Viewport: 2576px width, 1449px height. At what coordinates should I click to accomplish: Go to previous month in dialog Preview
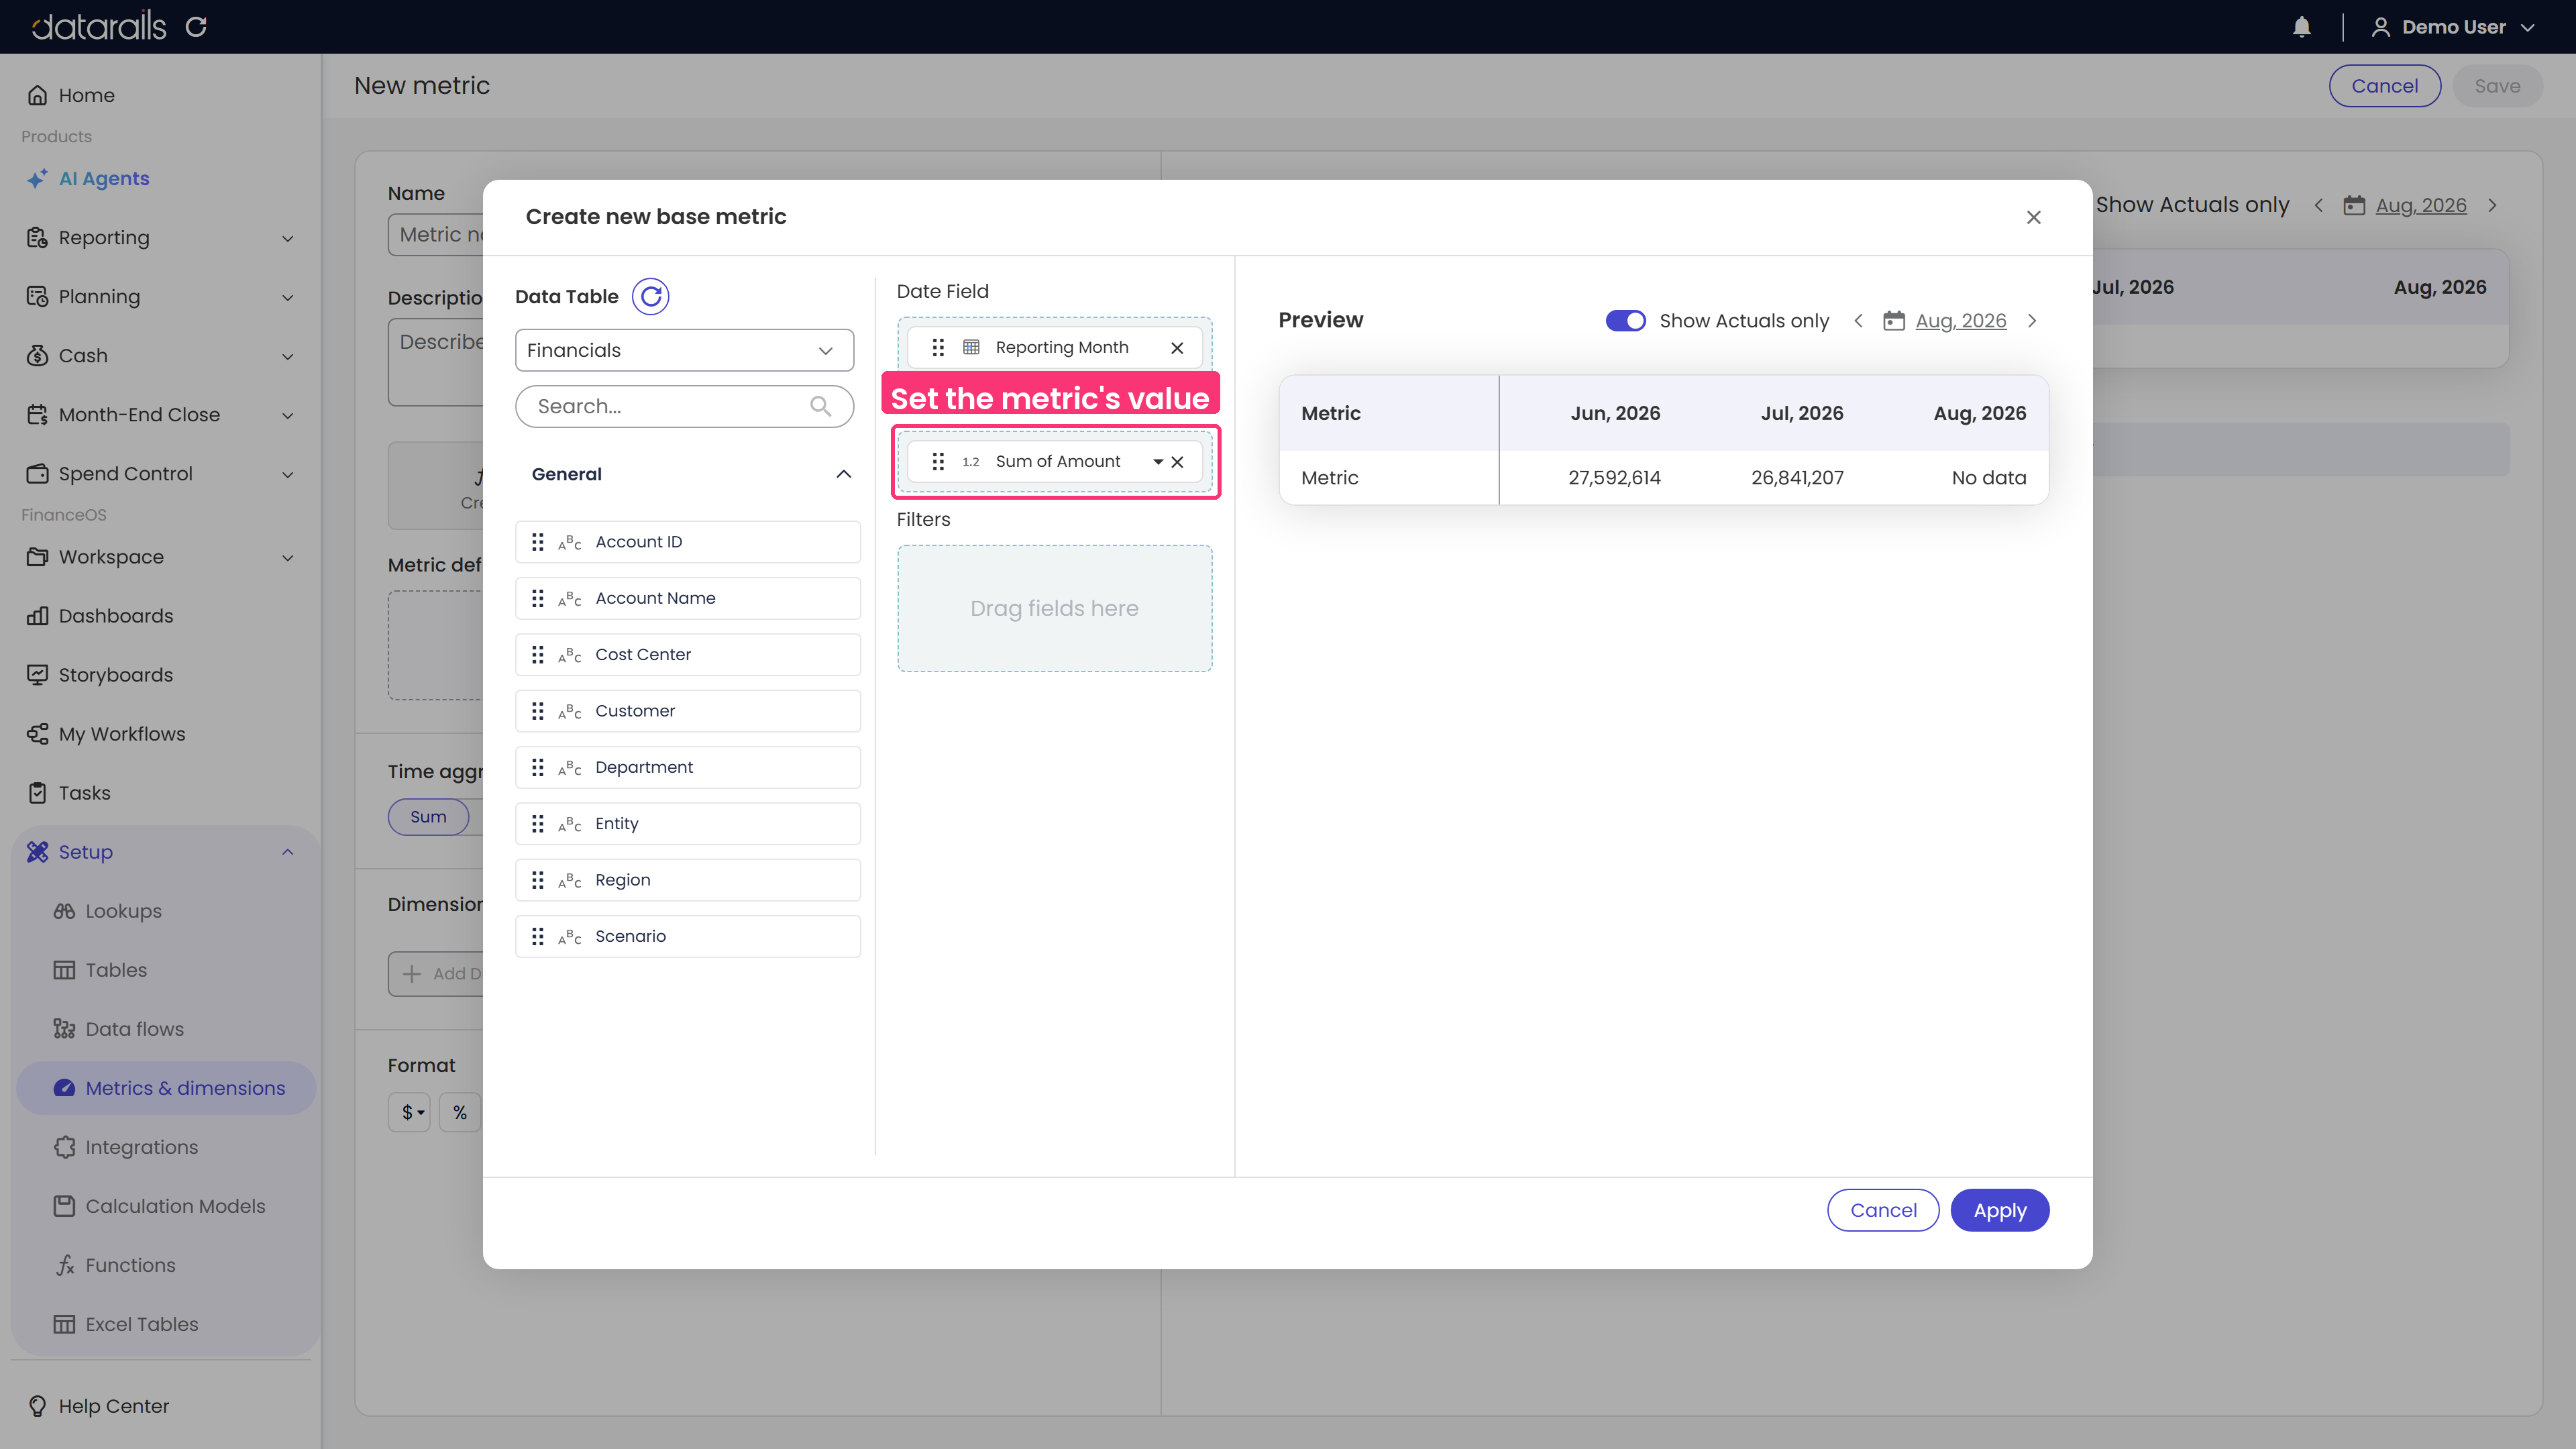(1858, 321)
